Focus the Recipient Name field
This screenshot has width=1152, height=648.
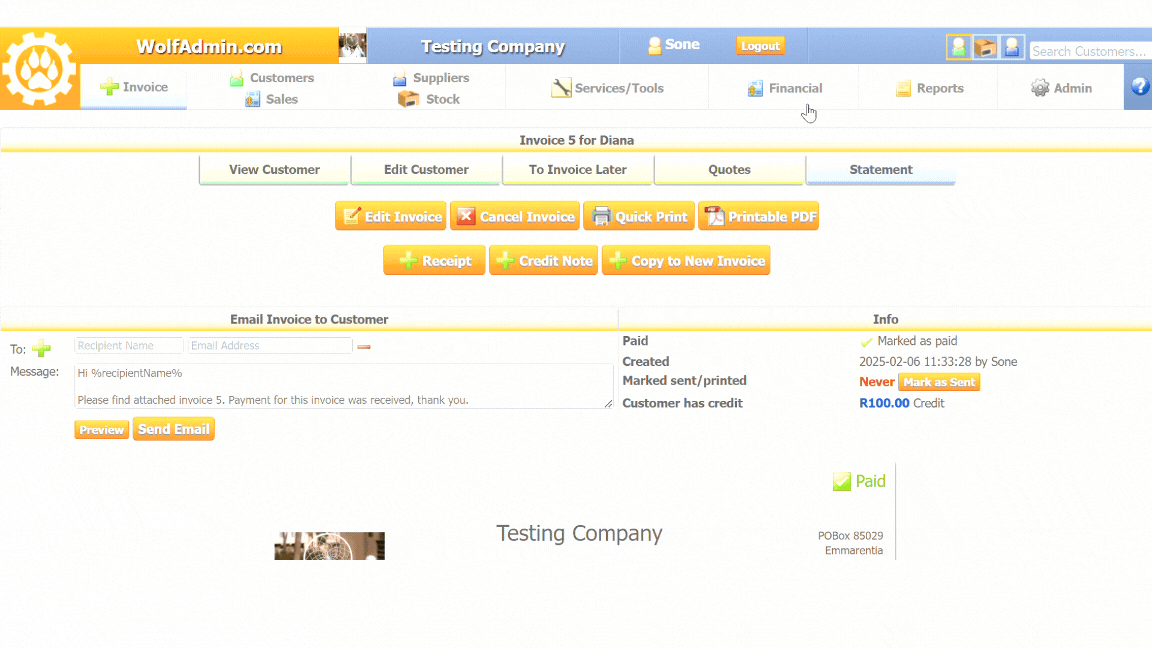(129, 345)
